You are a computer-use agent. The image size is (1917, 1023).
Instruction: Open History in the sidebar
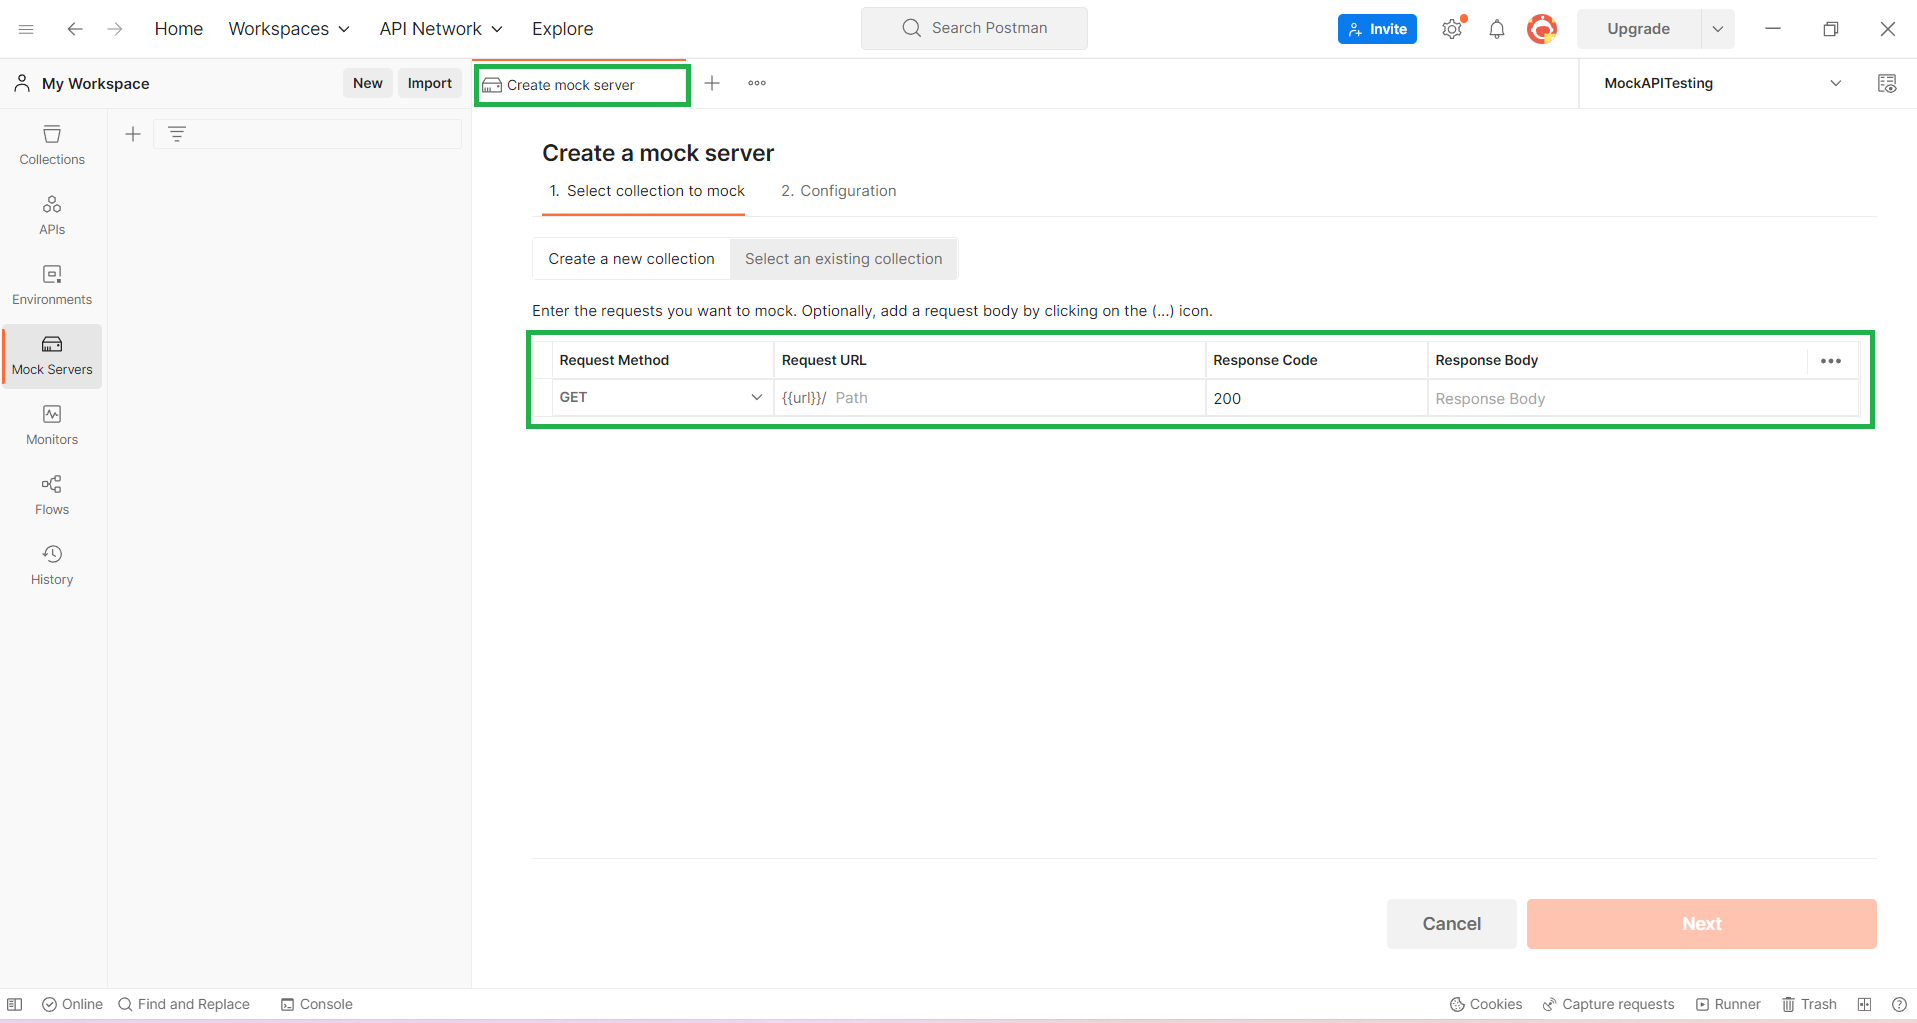pos(52,566)
